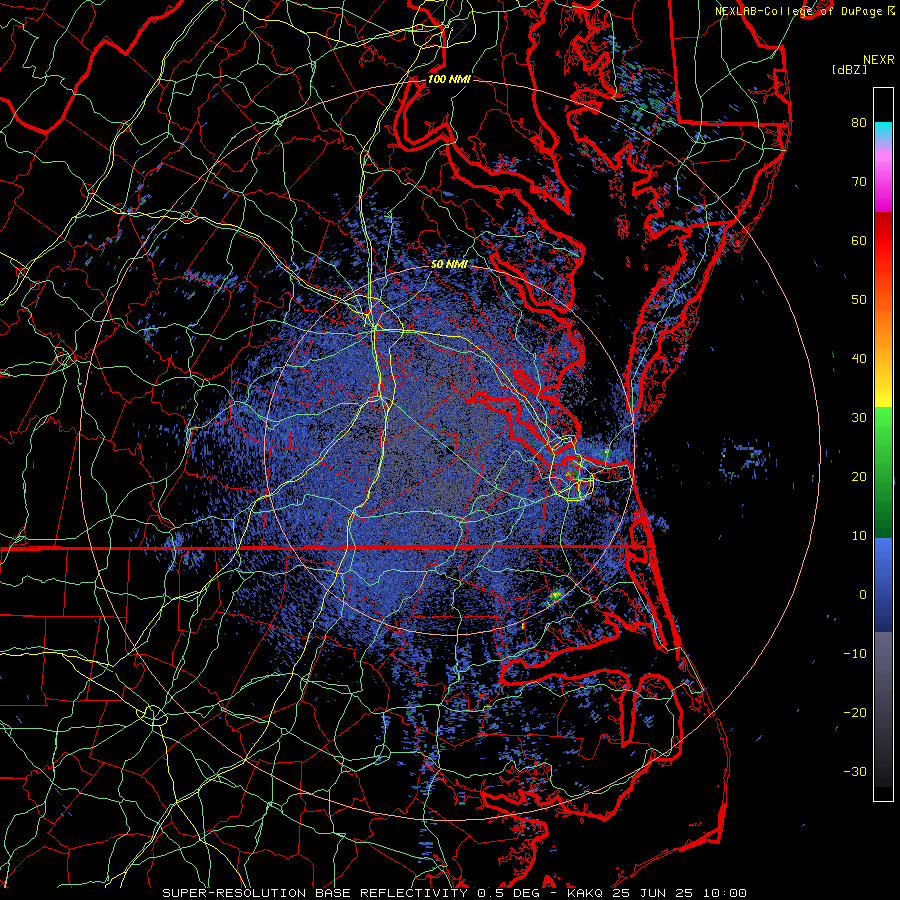This screenshot has width=900, height=900.
Task: Click the 80 dBZ legend value
Action: [859, 122]
